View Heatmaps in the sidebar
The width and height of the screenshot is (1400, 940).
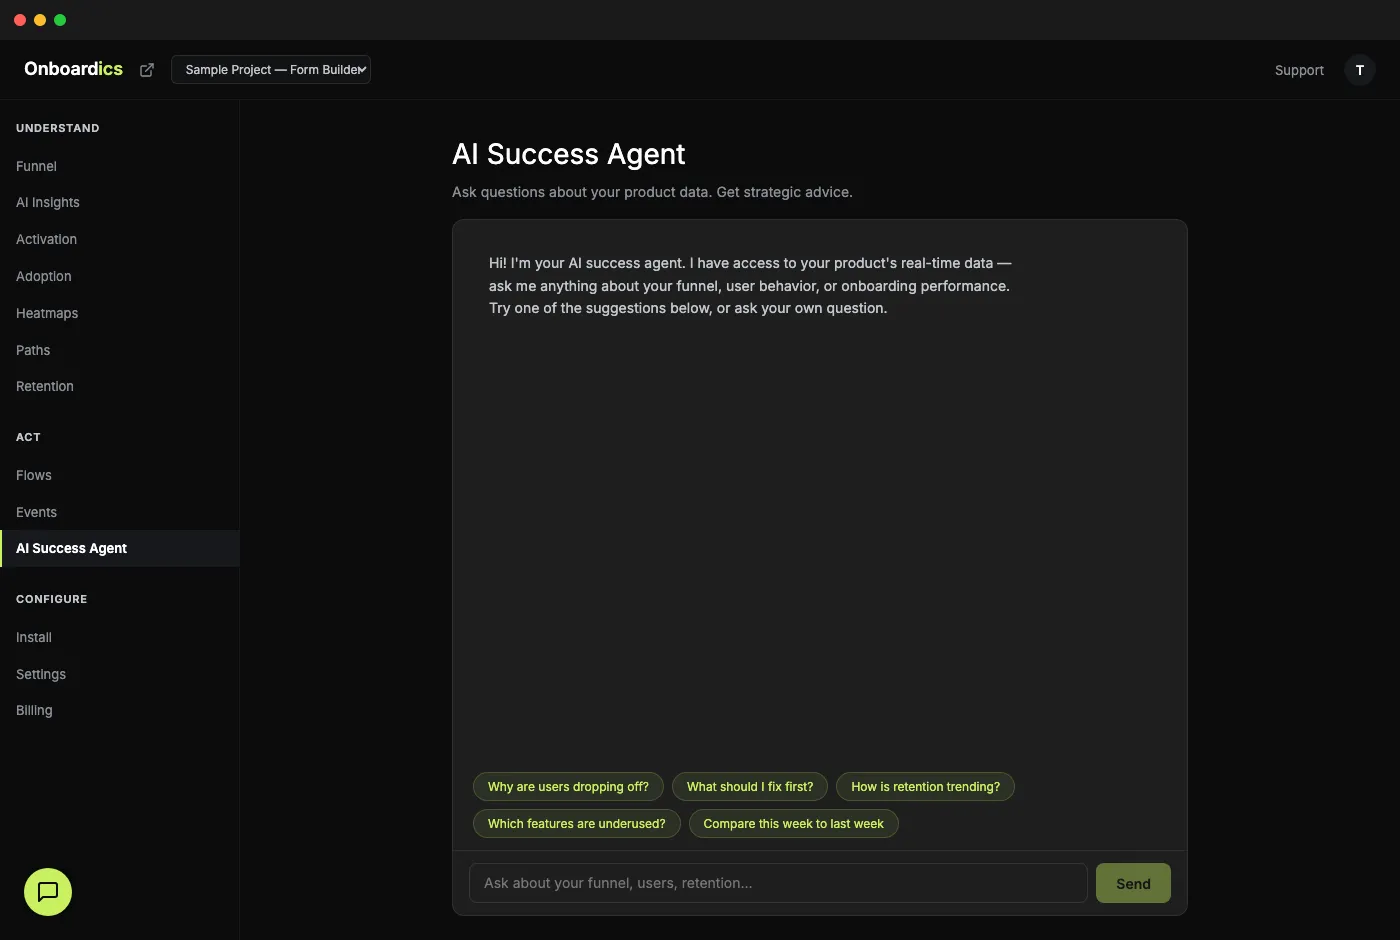(46, 313)
